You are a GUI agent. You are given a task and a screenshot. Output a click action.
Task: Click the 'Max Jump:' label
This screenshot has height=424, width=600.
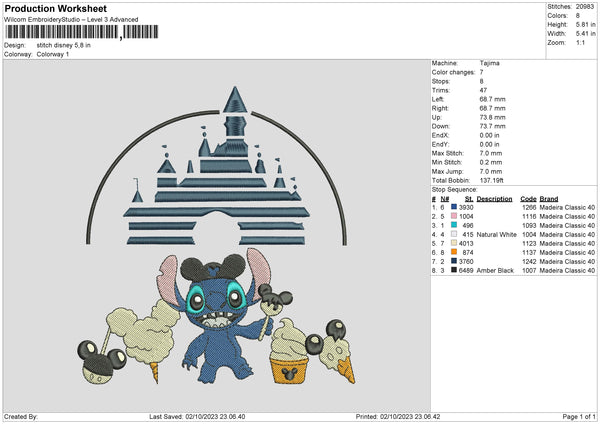[447, 171]
